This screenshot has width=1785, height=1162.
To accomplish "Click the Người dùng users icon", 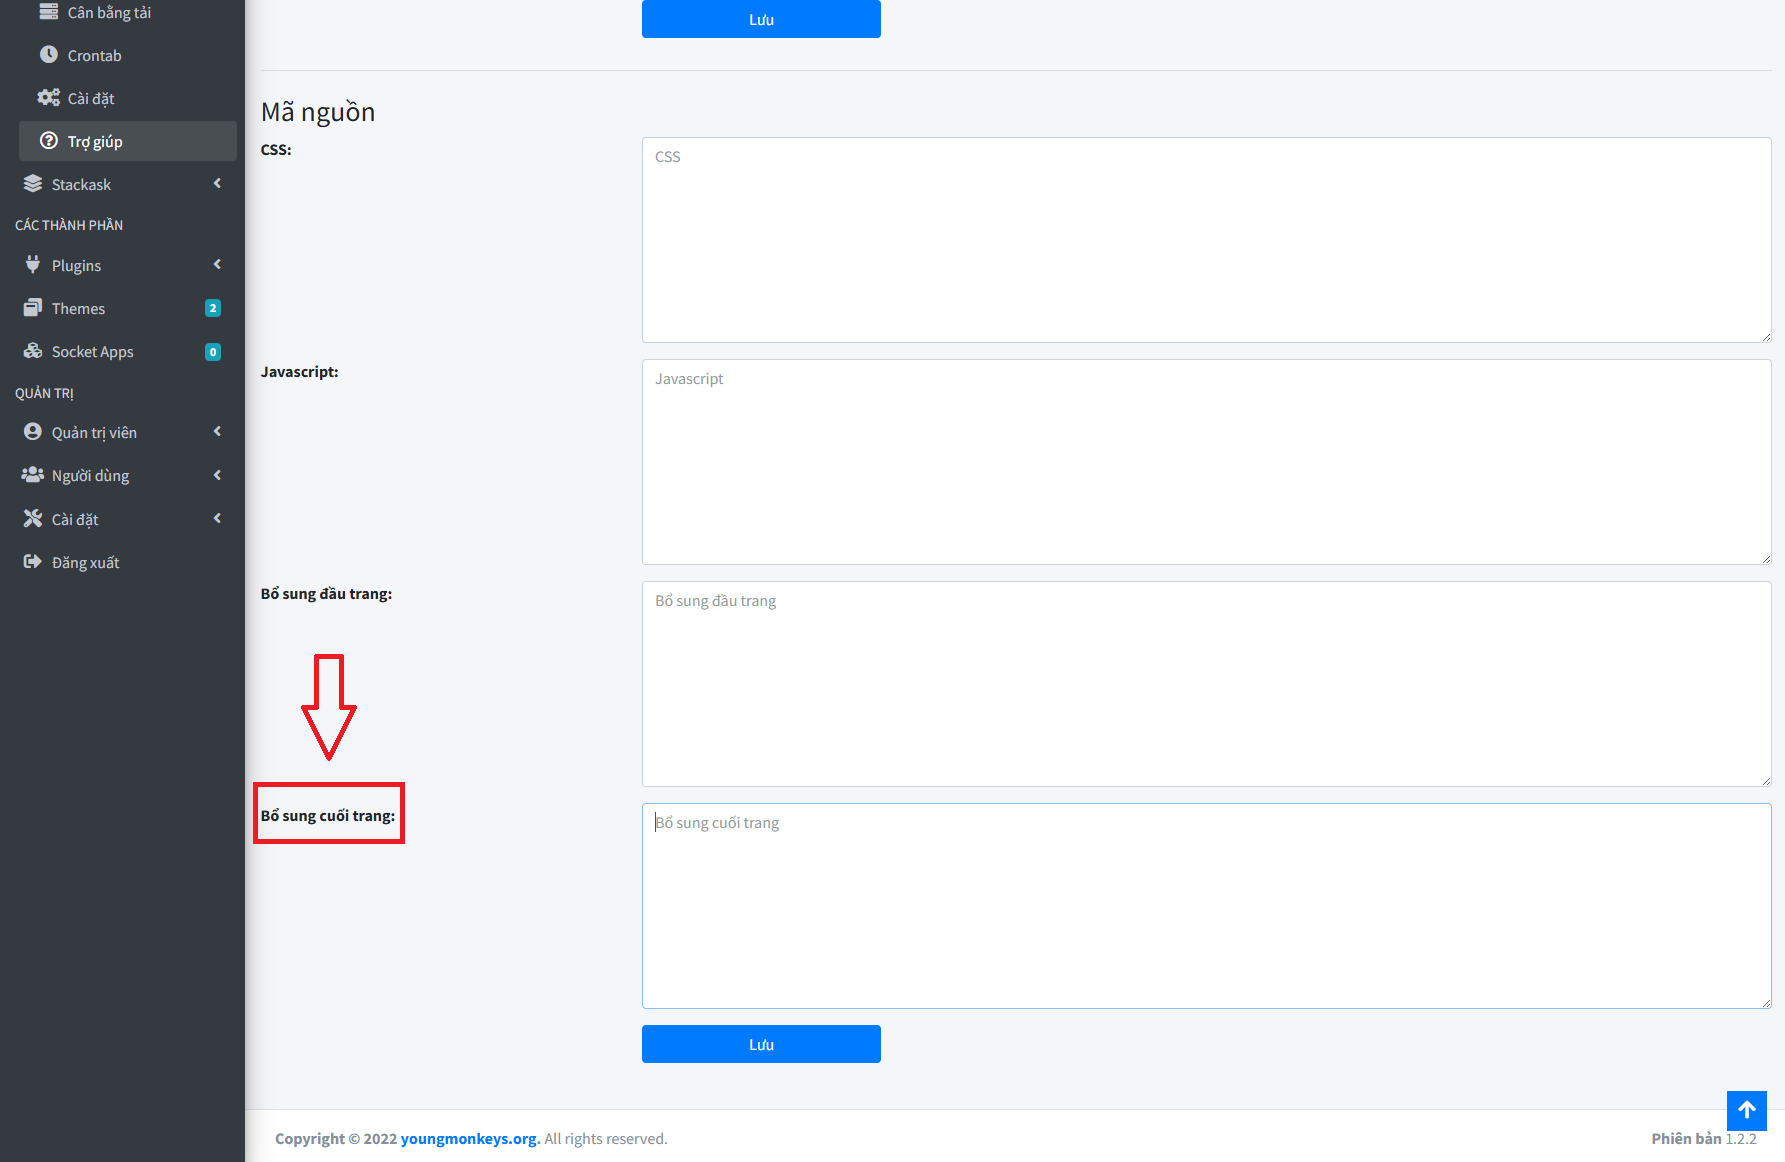I will (33, 475).
